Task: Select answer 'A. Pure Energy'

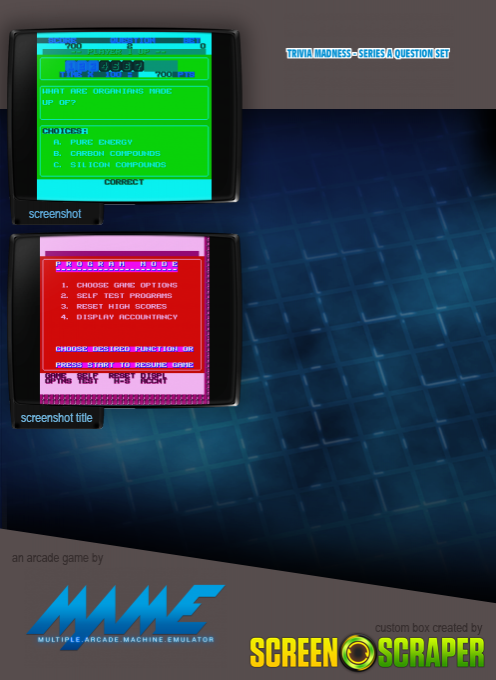Action: pos(93,142)
